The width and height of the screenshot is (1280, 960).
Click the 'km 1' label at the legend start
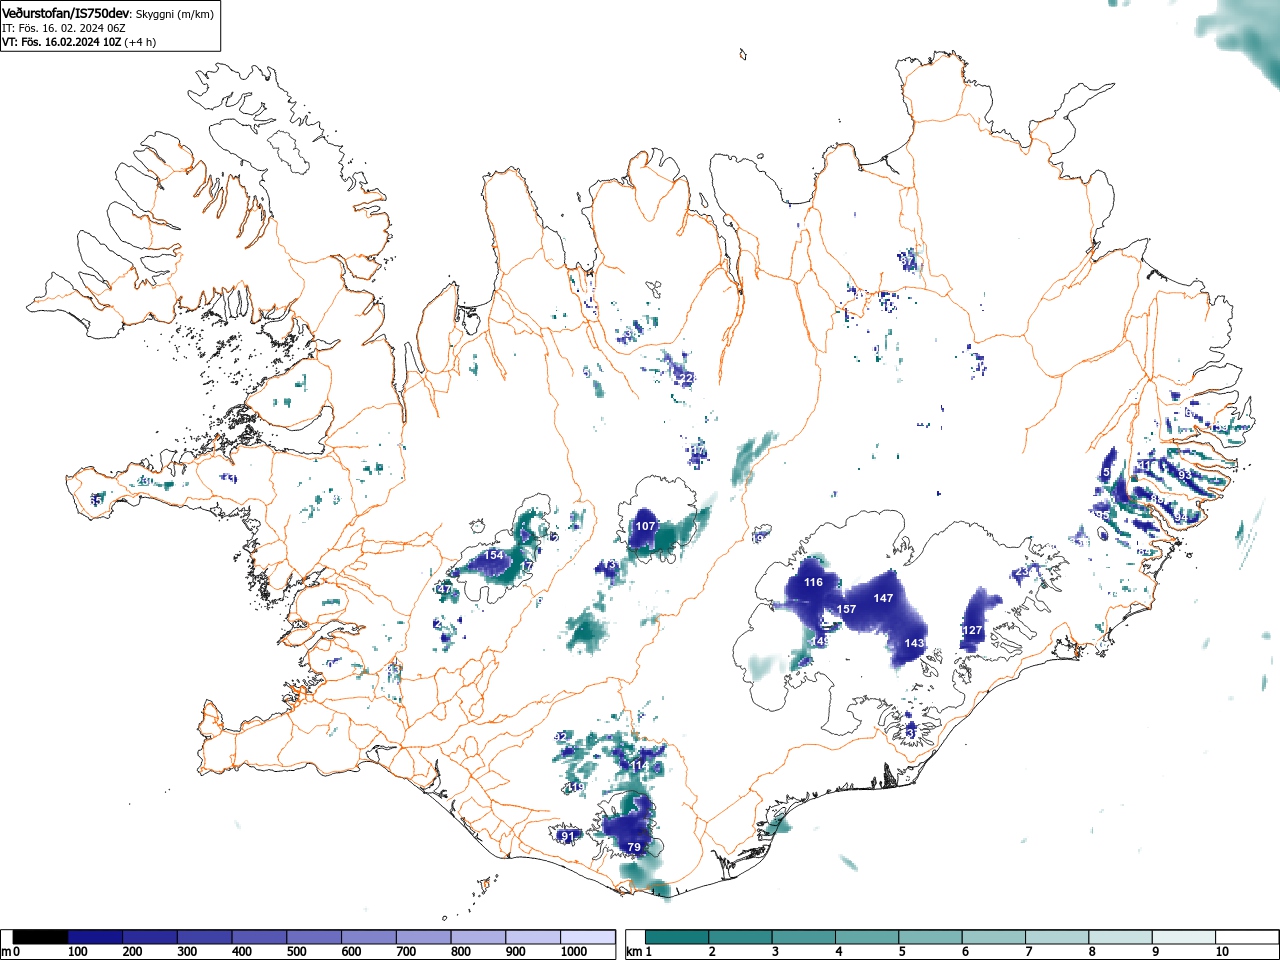coord(638,952)
